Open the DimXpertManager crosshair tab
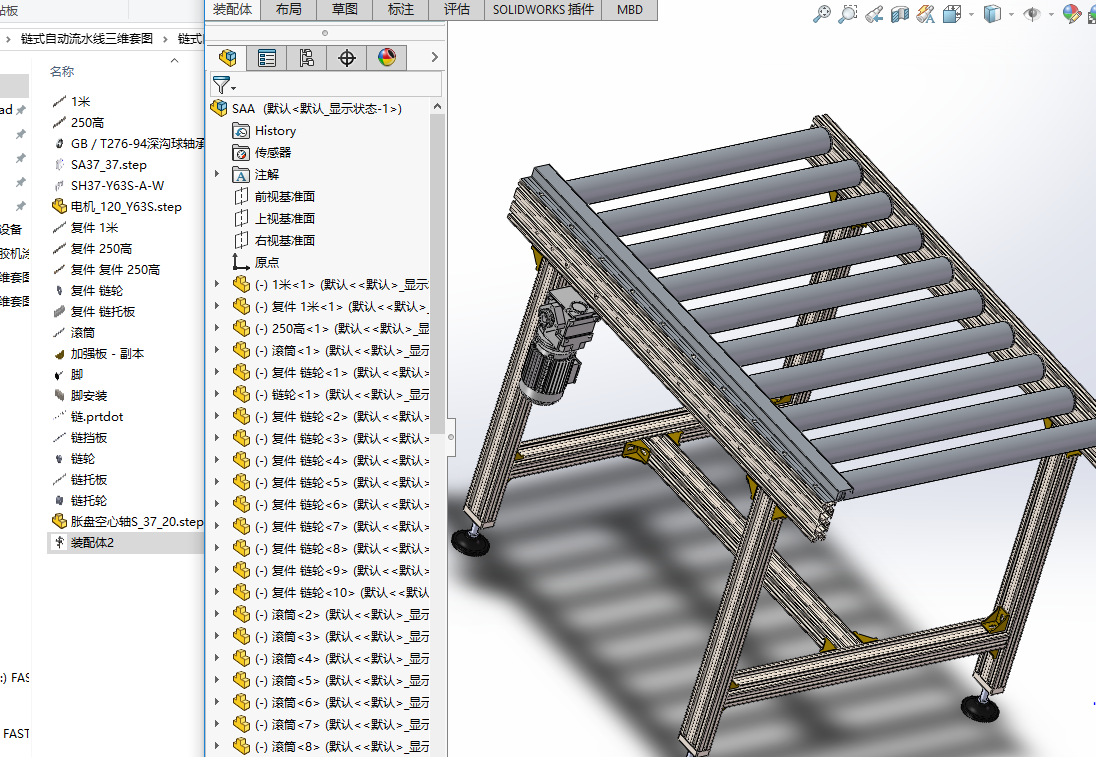This screenshot has width=1096, height=757. 347,58
